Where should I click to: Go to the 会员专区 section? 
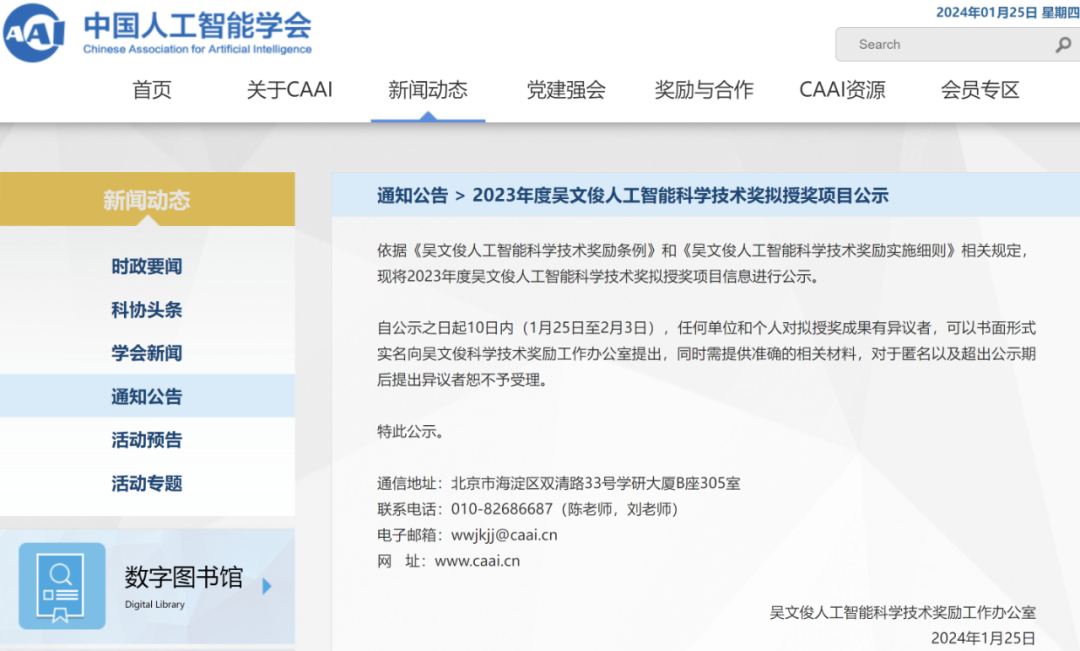(x=980, y=90)
